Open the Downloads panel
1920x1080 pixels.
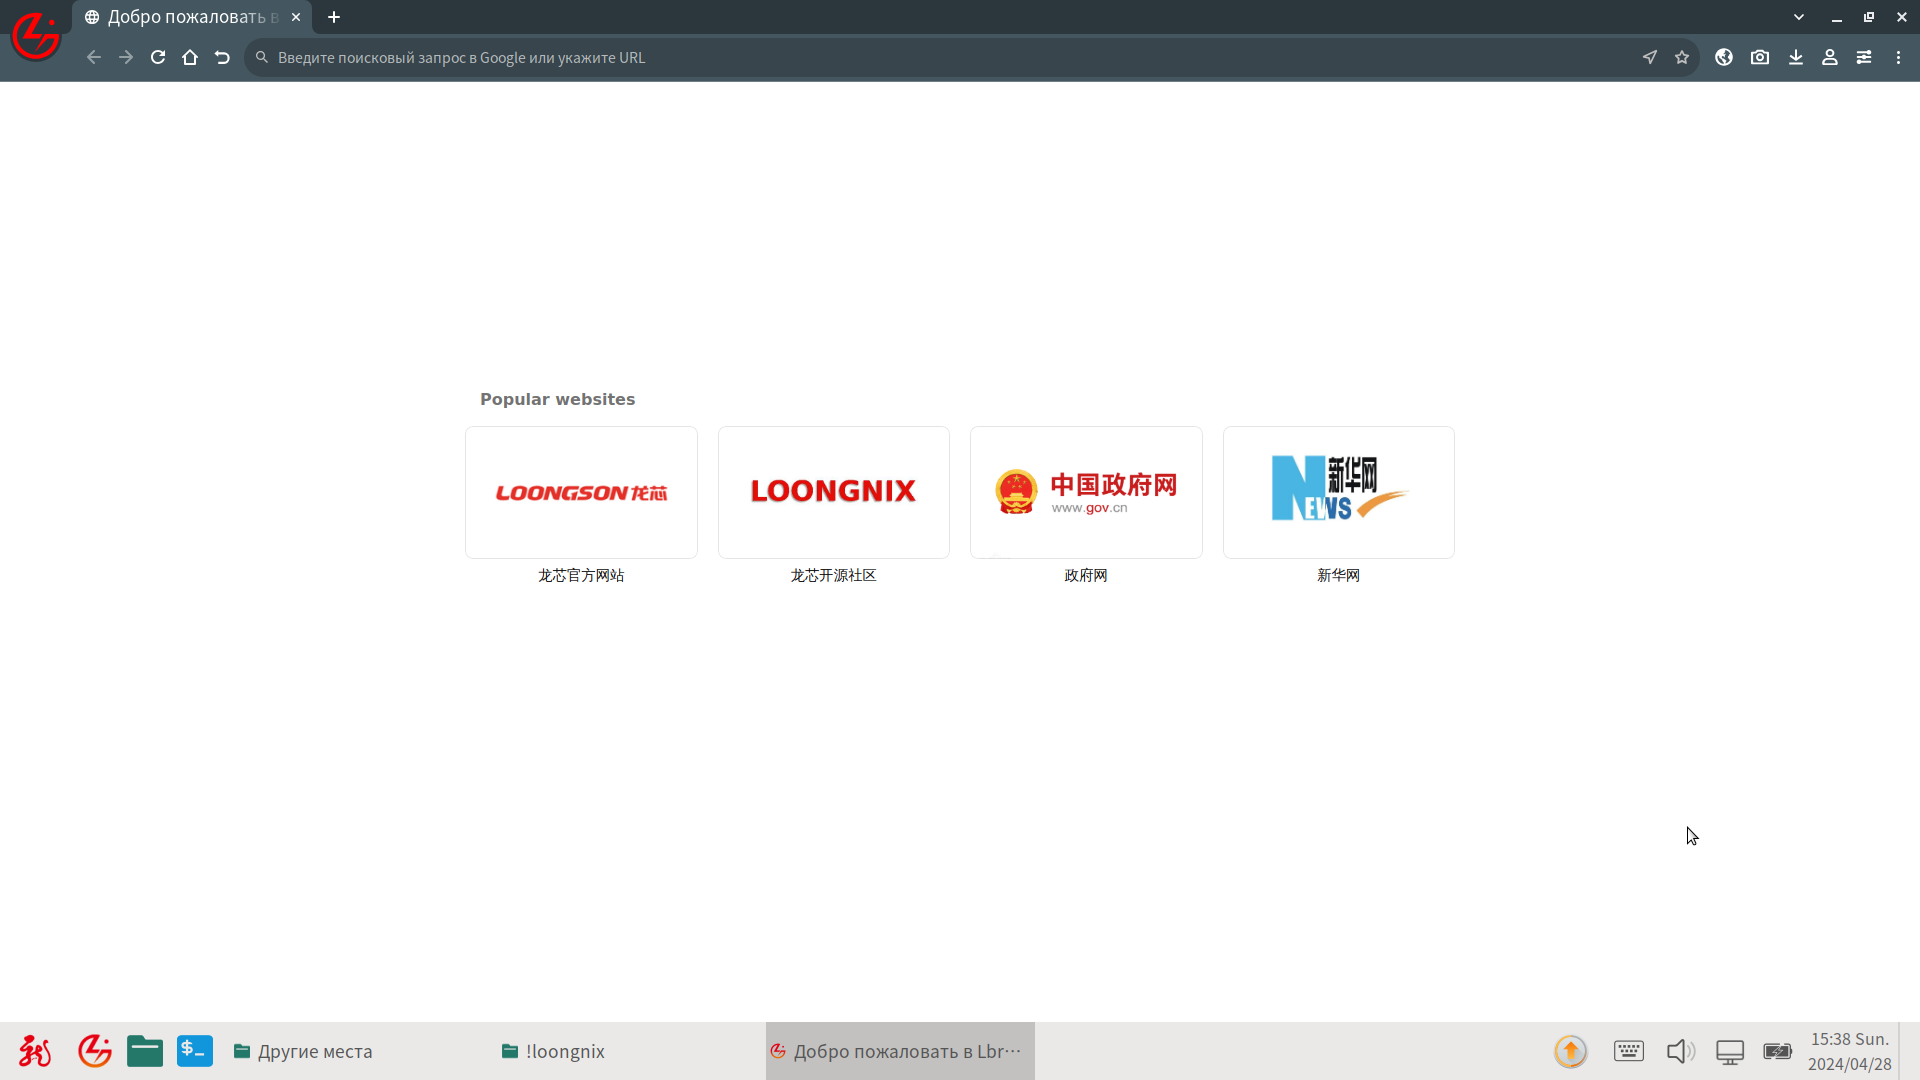tap(1795, 57)
